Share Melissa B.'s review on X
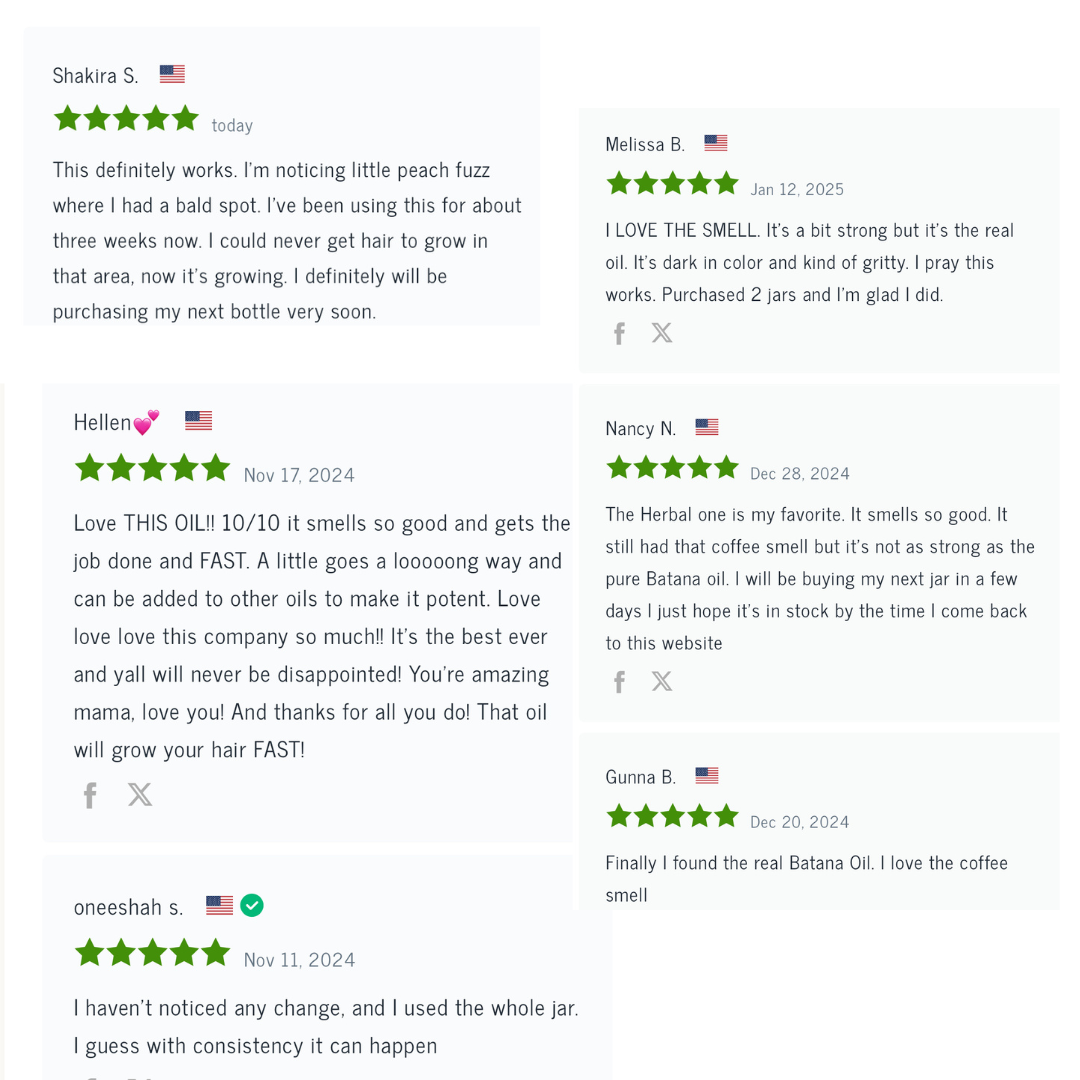1080x1080 pixels. (662, 333)
